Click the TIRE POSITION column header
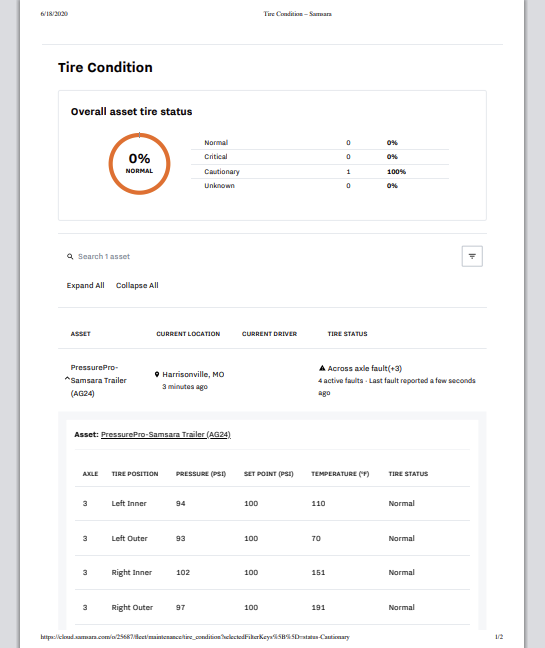The image size is (545, 648). 135,474
